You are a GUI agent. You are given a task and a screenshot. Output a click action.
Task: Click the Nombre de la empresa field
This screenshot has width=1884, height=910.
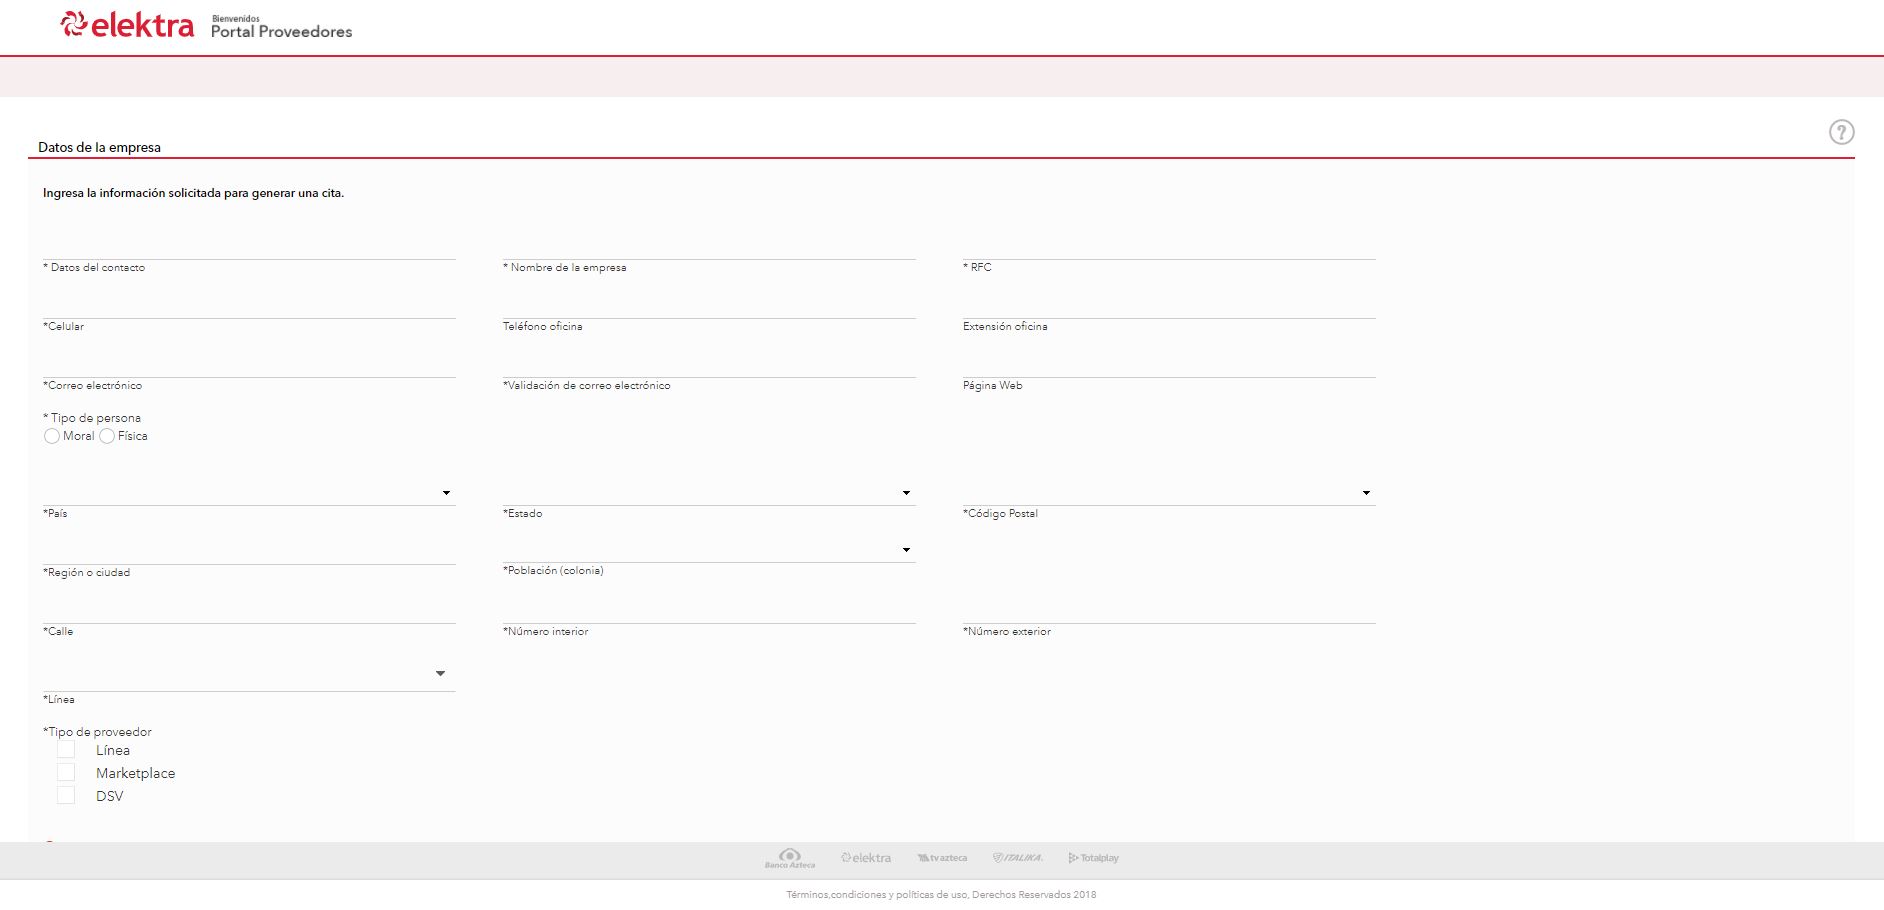[708, 248]
